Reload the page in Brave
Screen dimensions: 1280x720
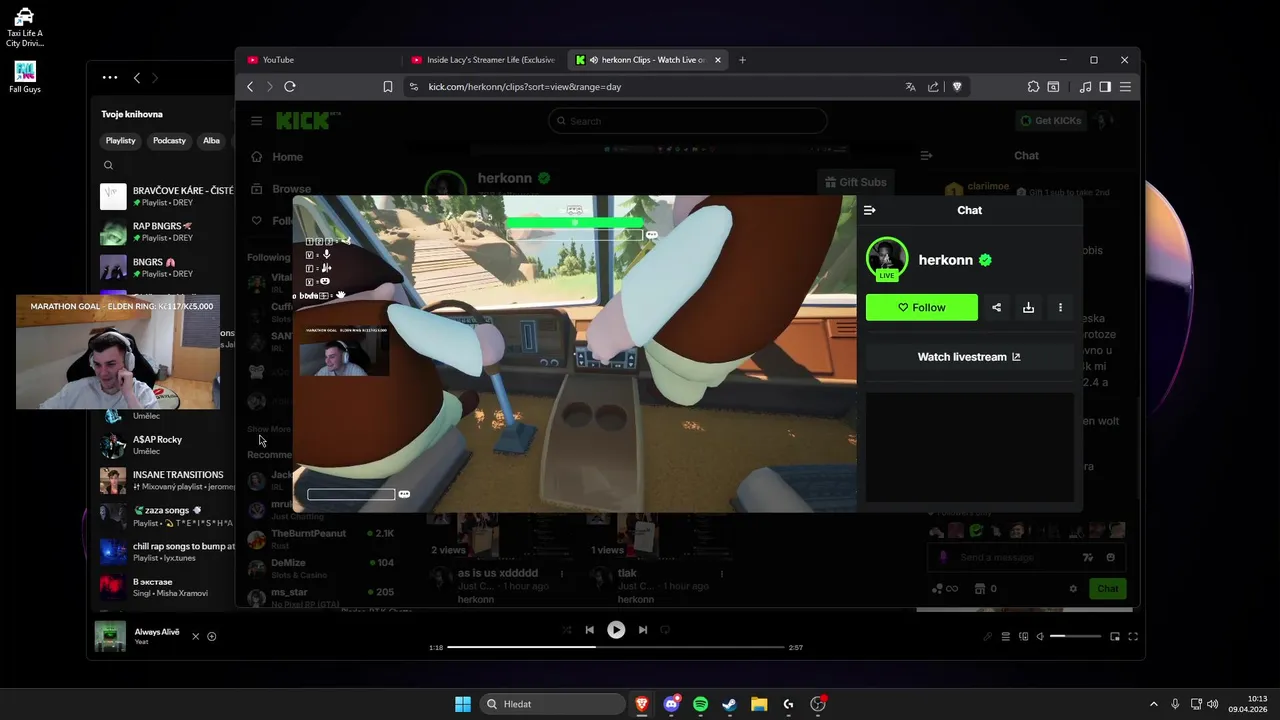click(x=290, y=87)
